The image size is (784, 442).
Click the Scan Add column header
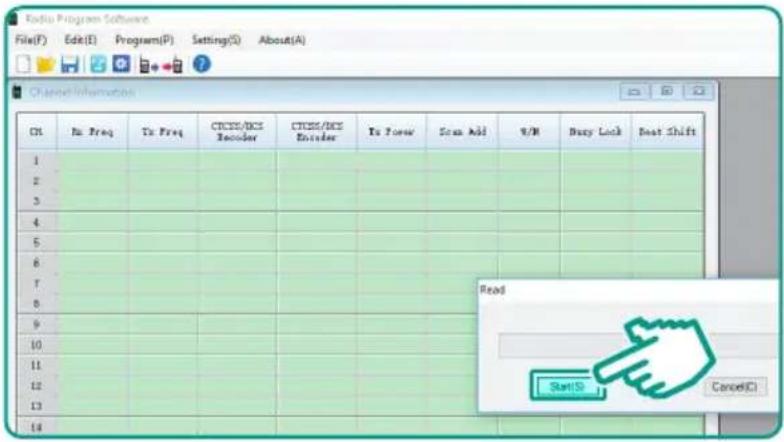point(462,132)
